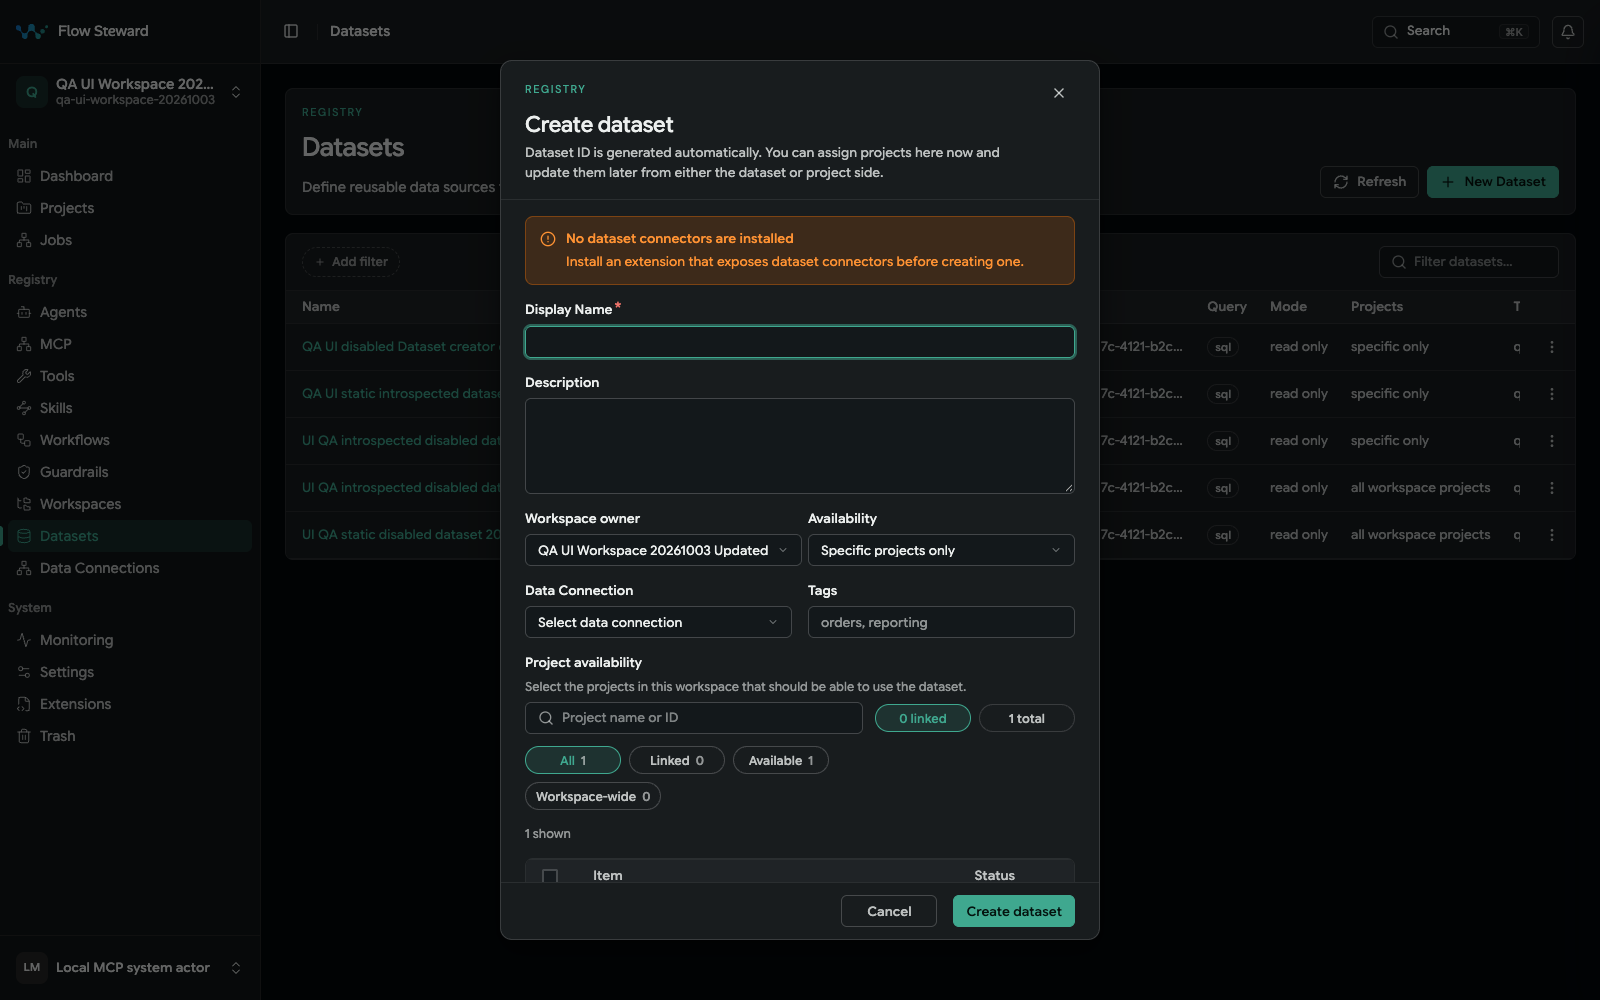Select the Linked 0 tab
1600x1000 pixels.
(677, 760)
